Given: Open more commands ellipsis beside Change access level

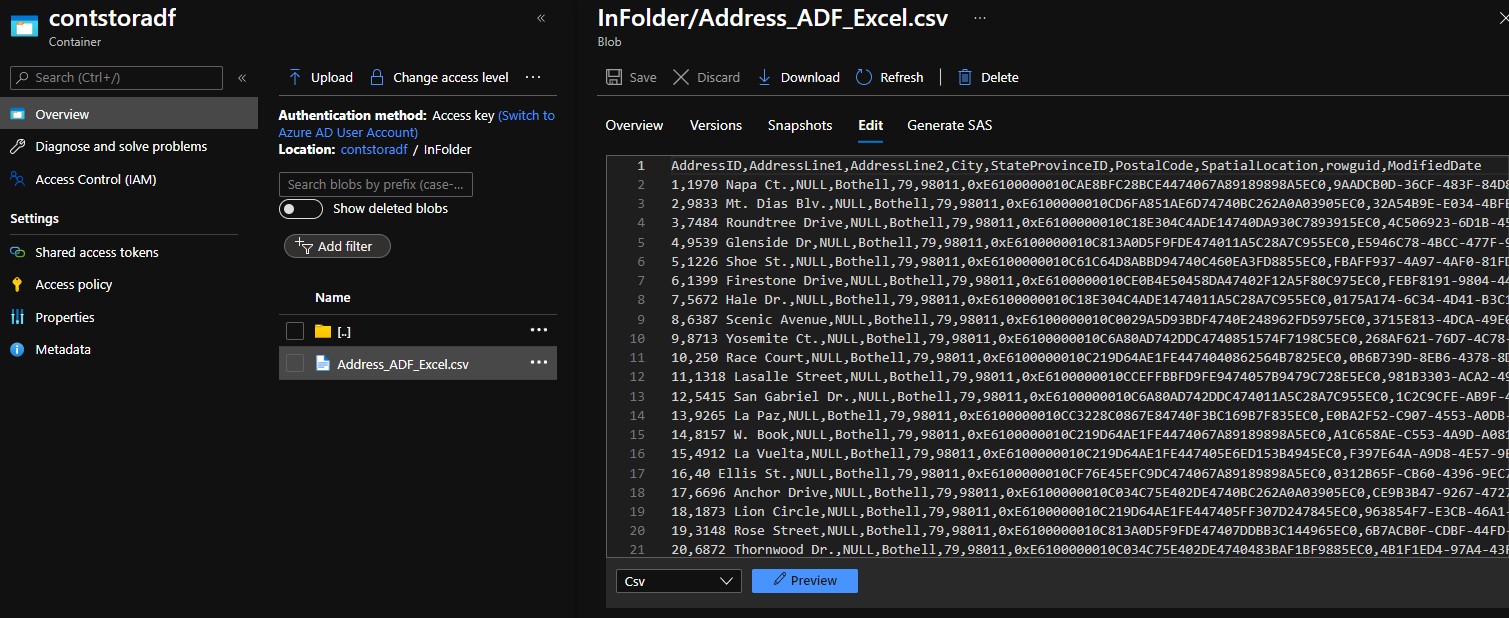Looking at the screenshot, I should (x=533, y=77).
